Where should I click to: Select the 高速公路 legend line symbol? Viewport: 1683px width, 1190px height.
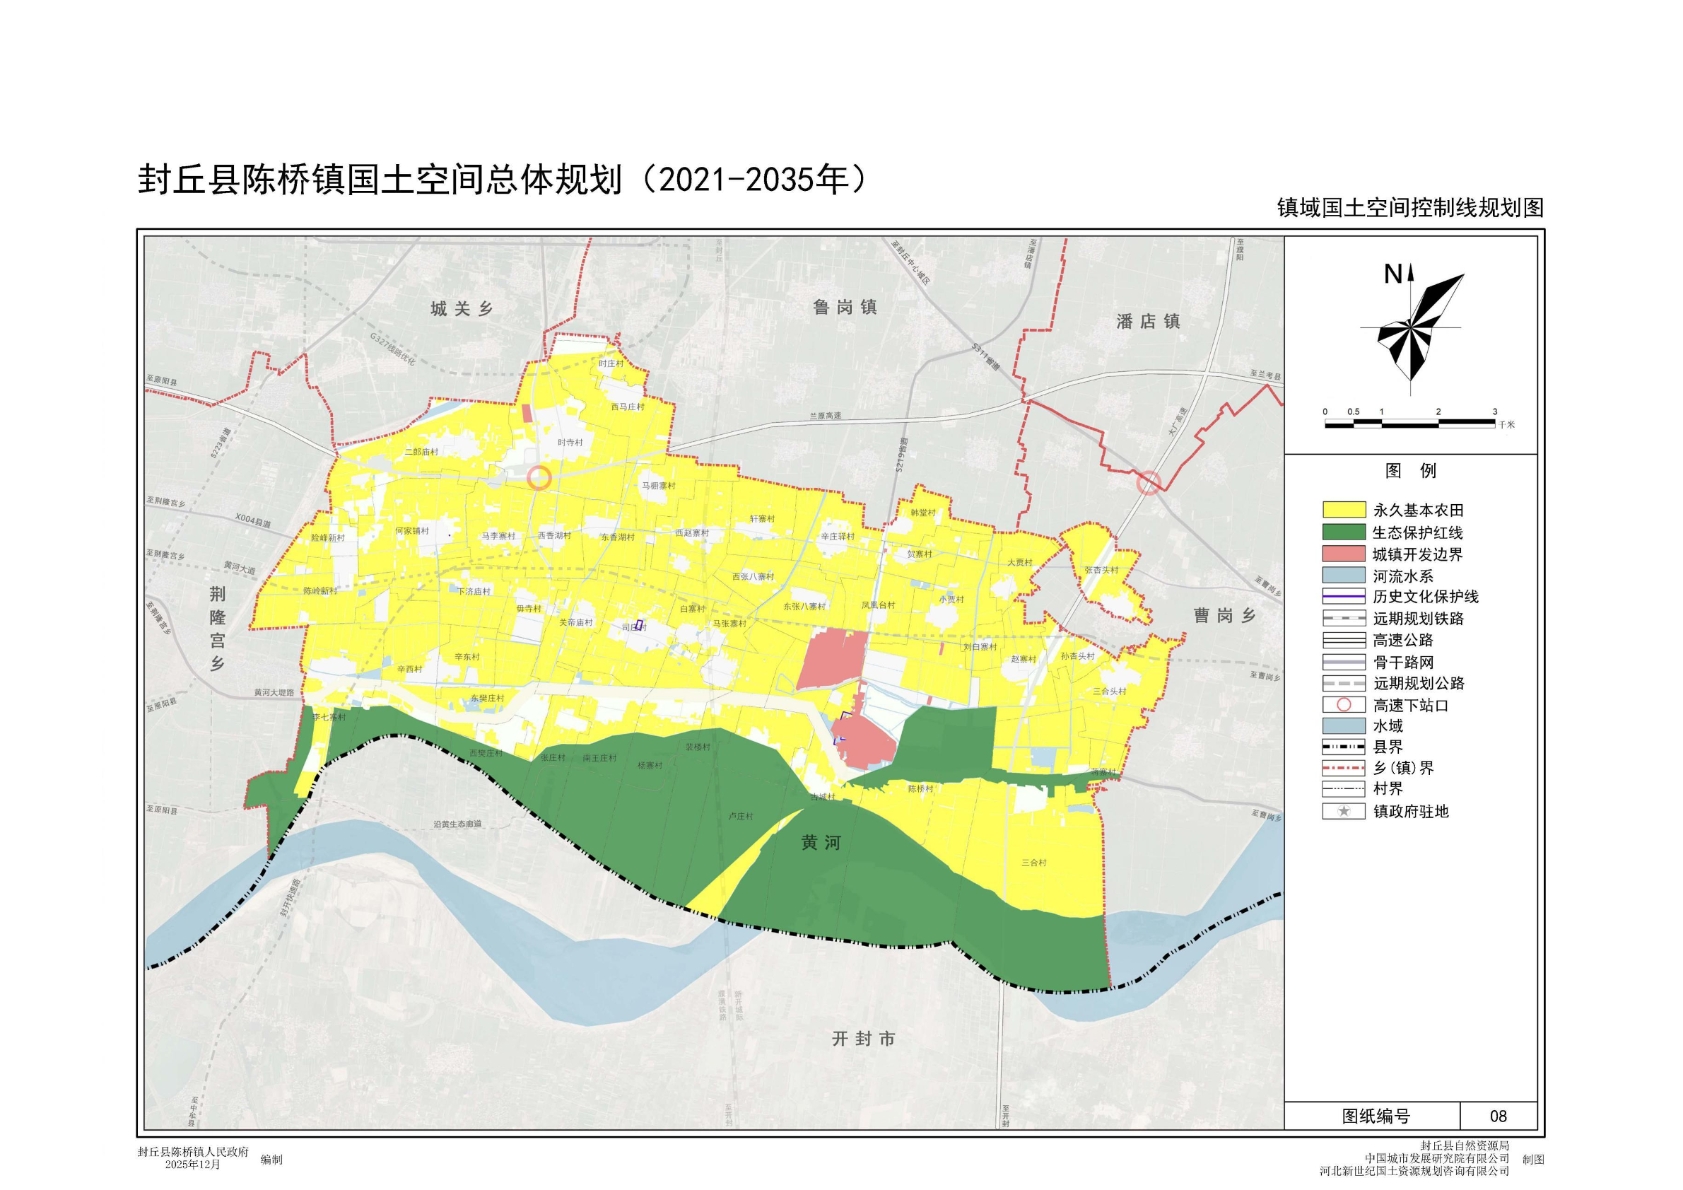tap(1343, 640)
